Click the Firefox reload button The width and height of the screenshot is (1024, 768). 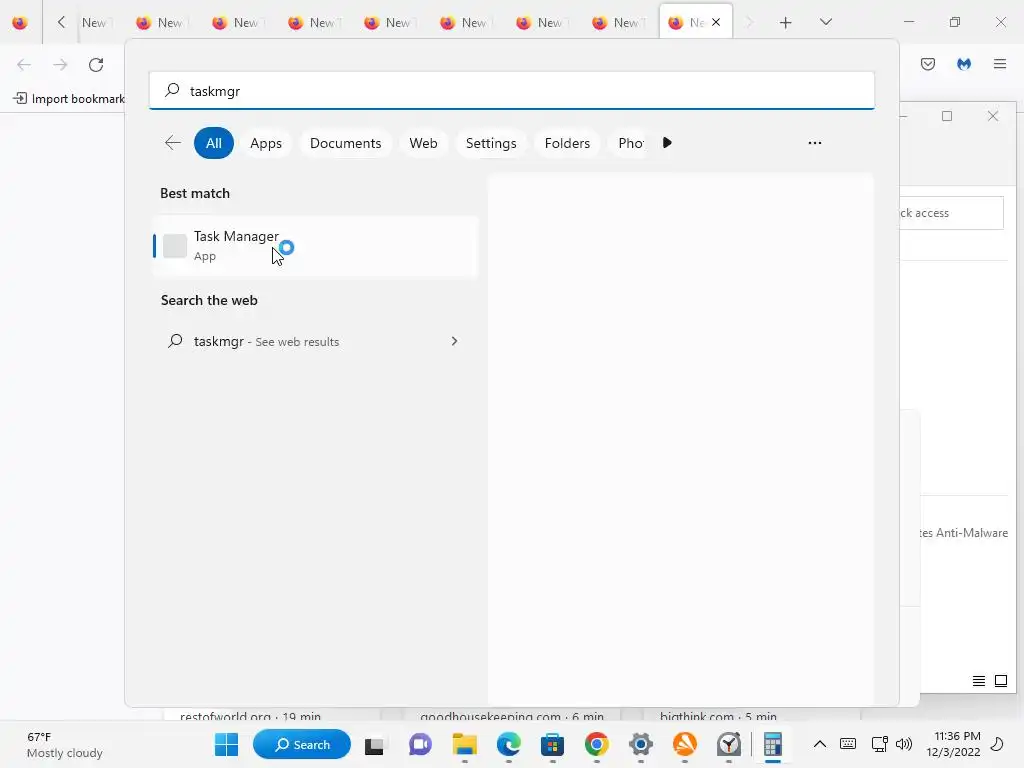[96, 64]
